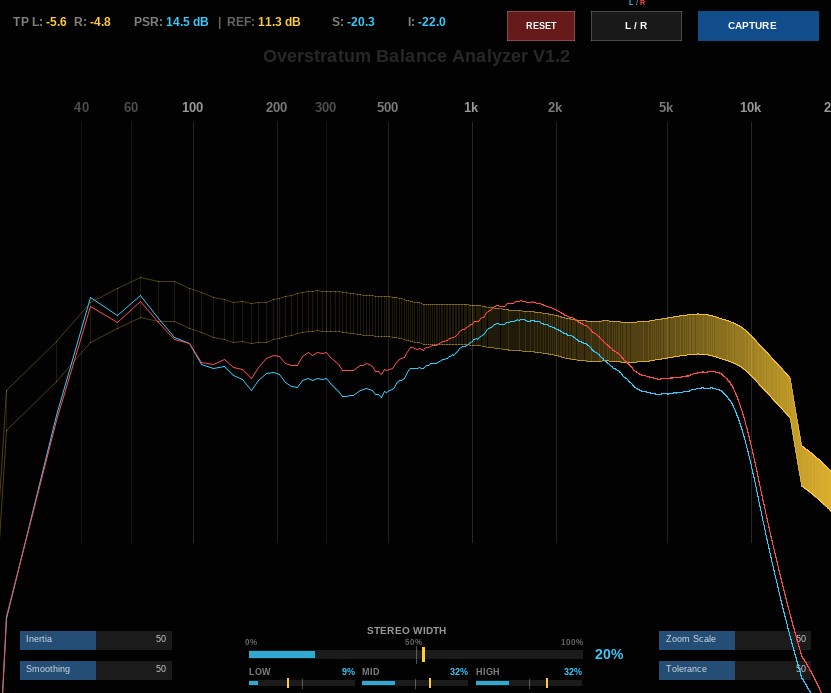
Task: Adjust the Zoom Scale slider
Action: (735, 639)
